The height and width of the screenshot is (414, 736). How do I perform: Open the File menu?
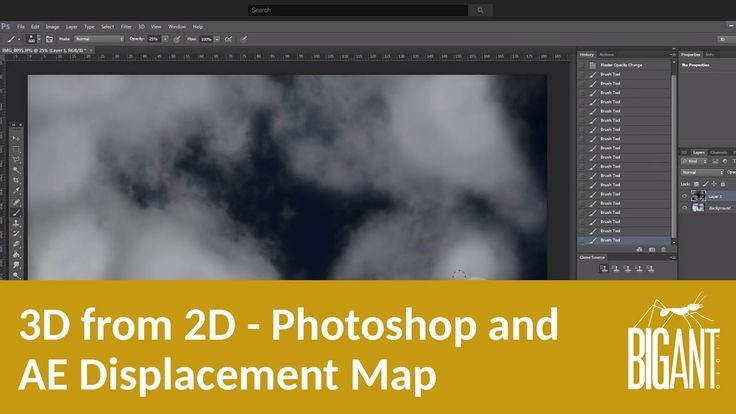tap(21, 27)
